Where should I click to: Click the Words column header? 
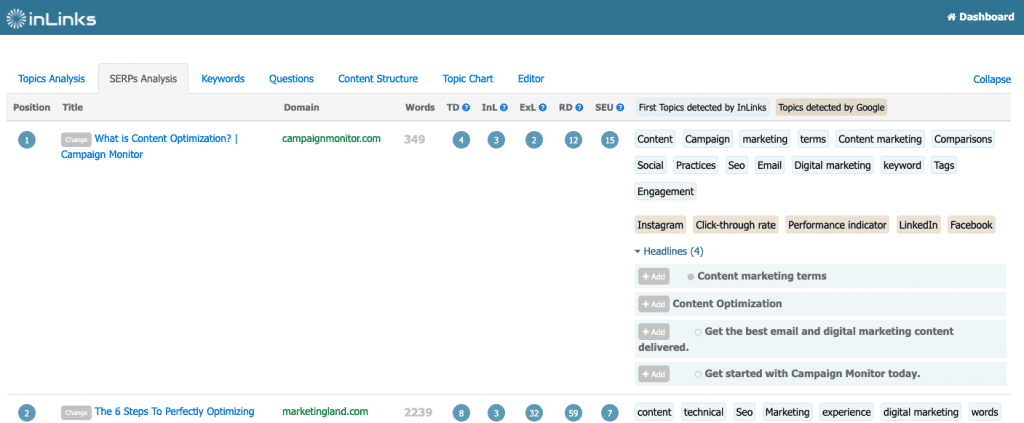coord(420,108)
